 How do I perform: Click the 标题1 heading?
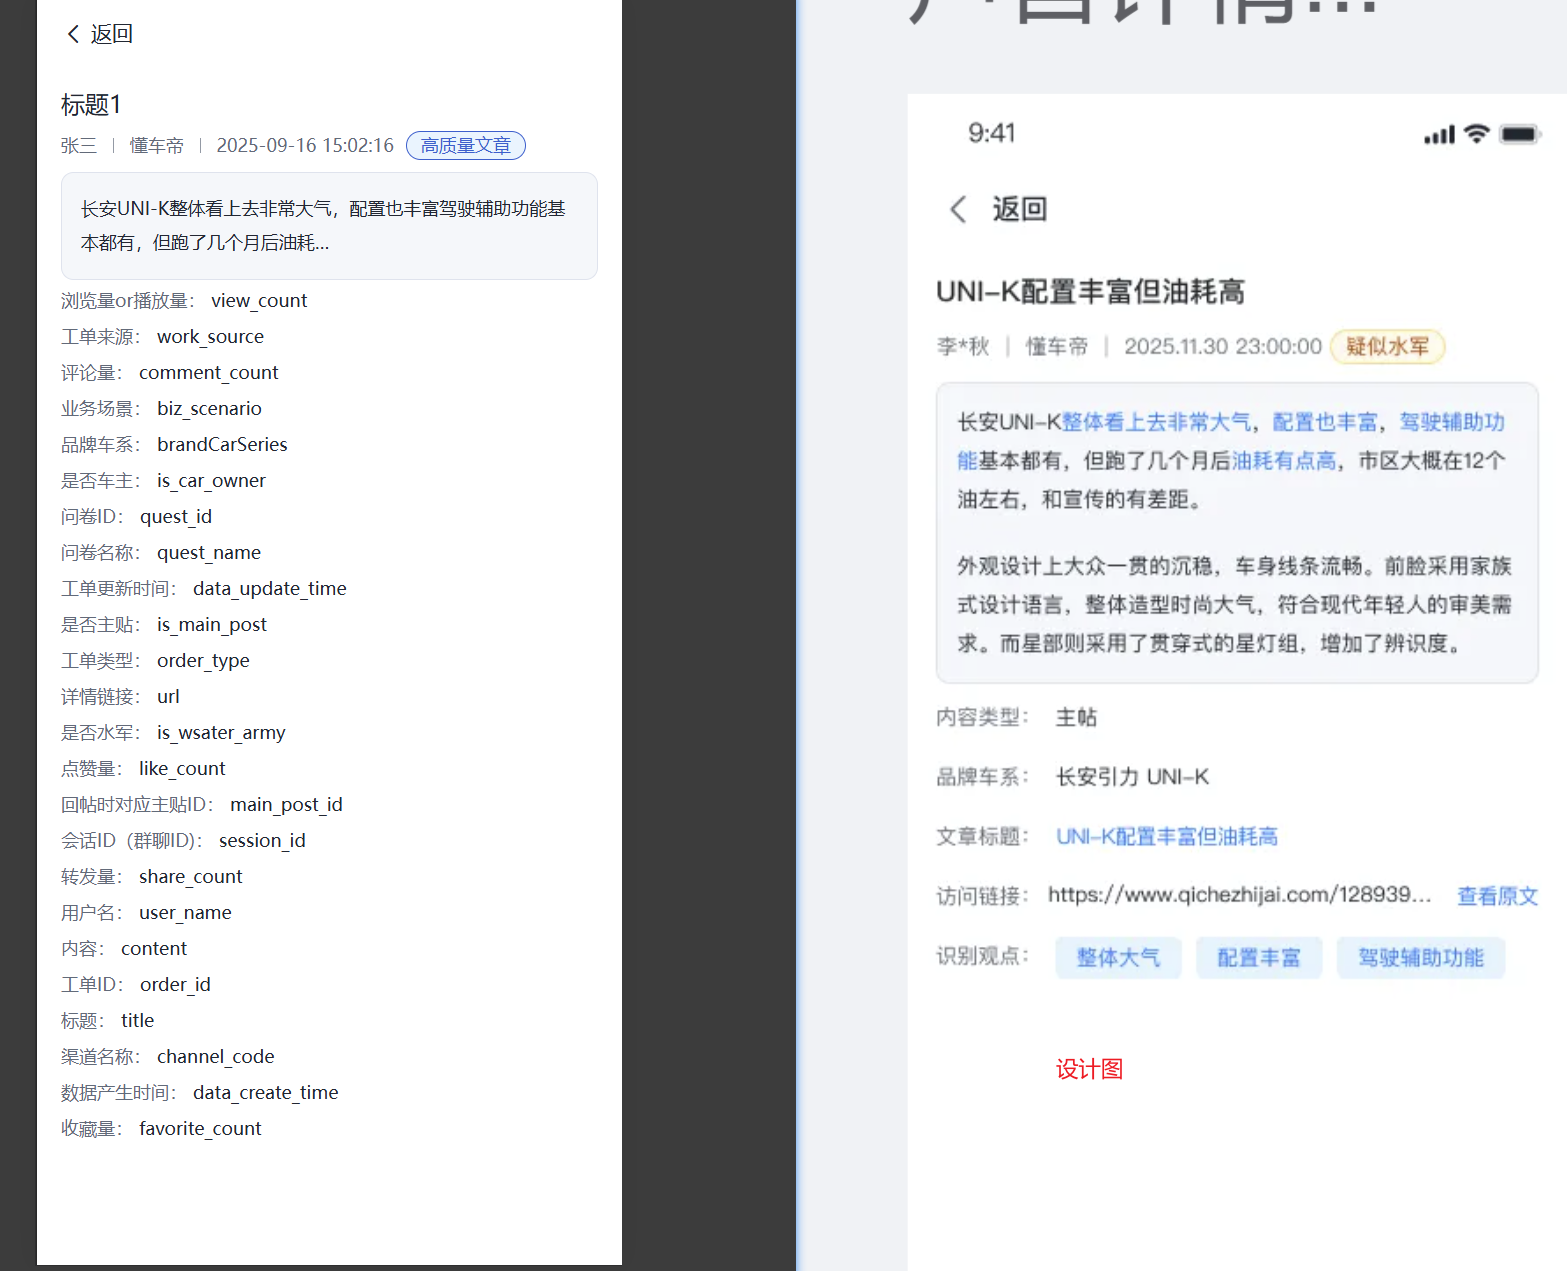[91, 105]
